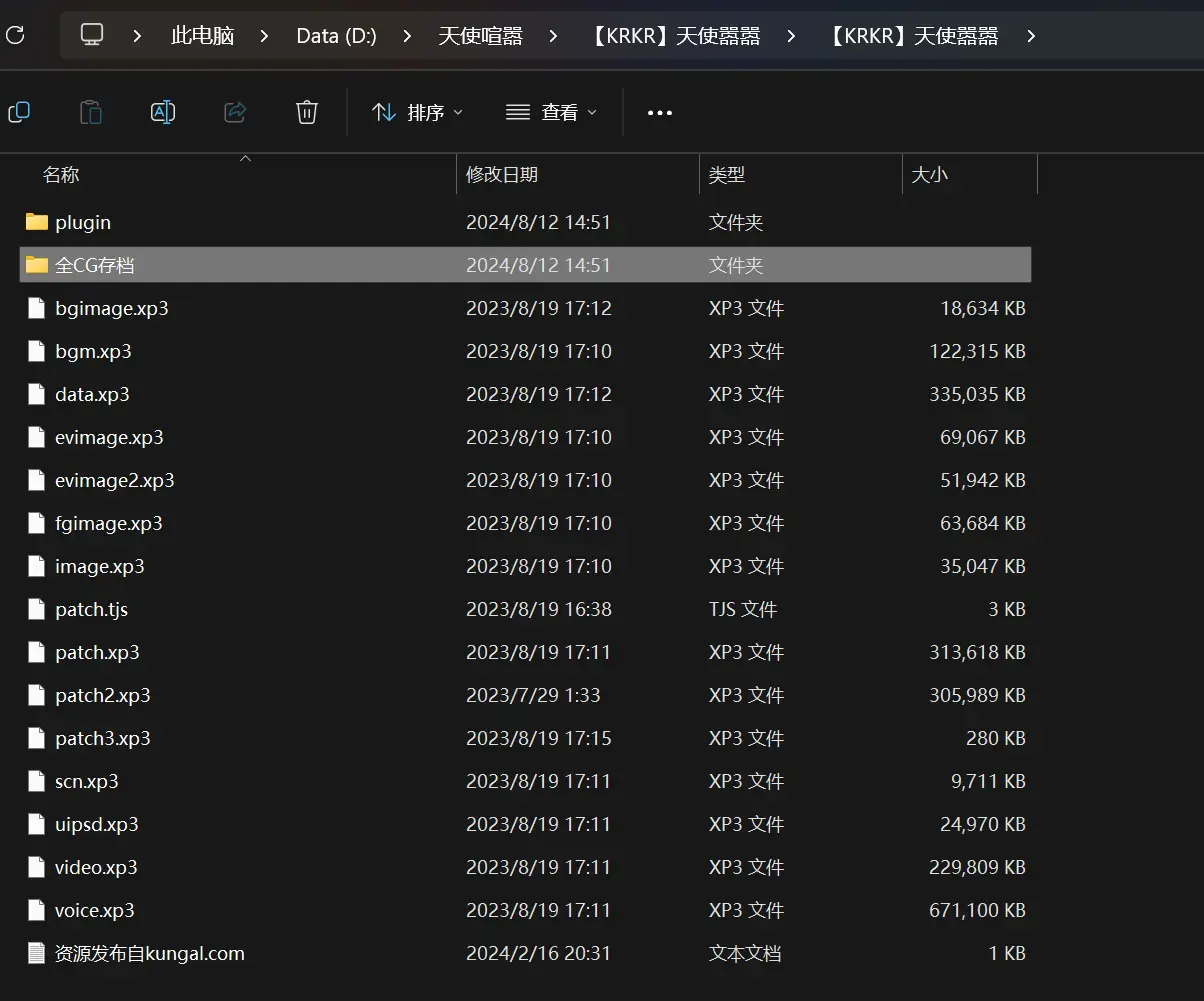Click the Copy toolbar icon

(x=19, y=112)
